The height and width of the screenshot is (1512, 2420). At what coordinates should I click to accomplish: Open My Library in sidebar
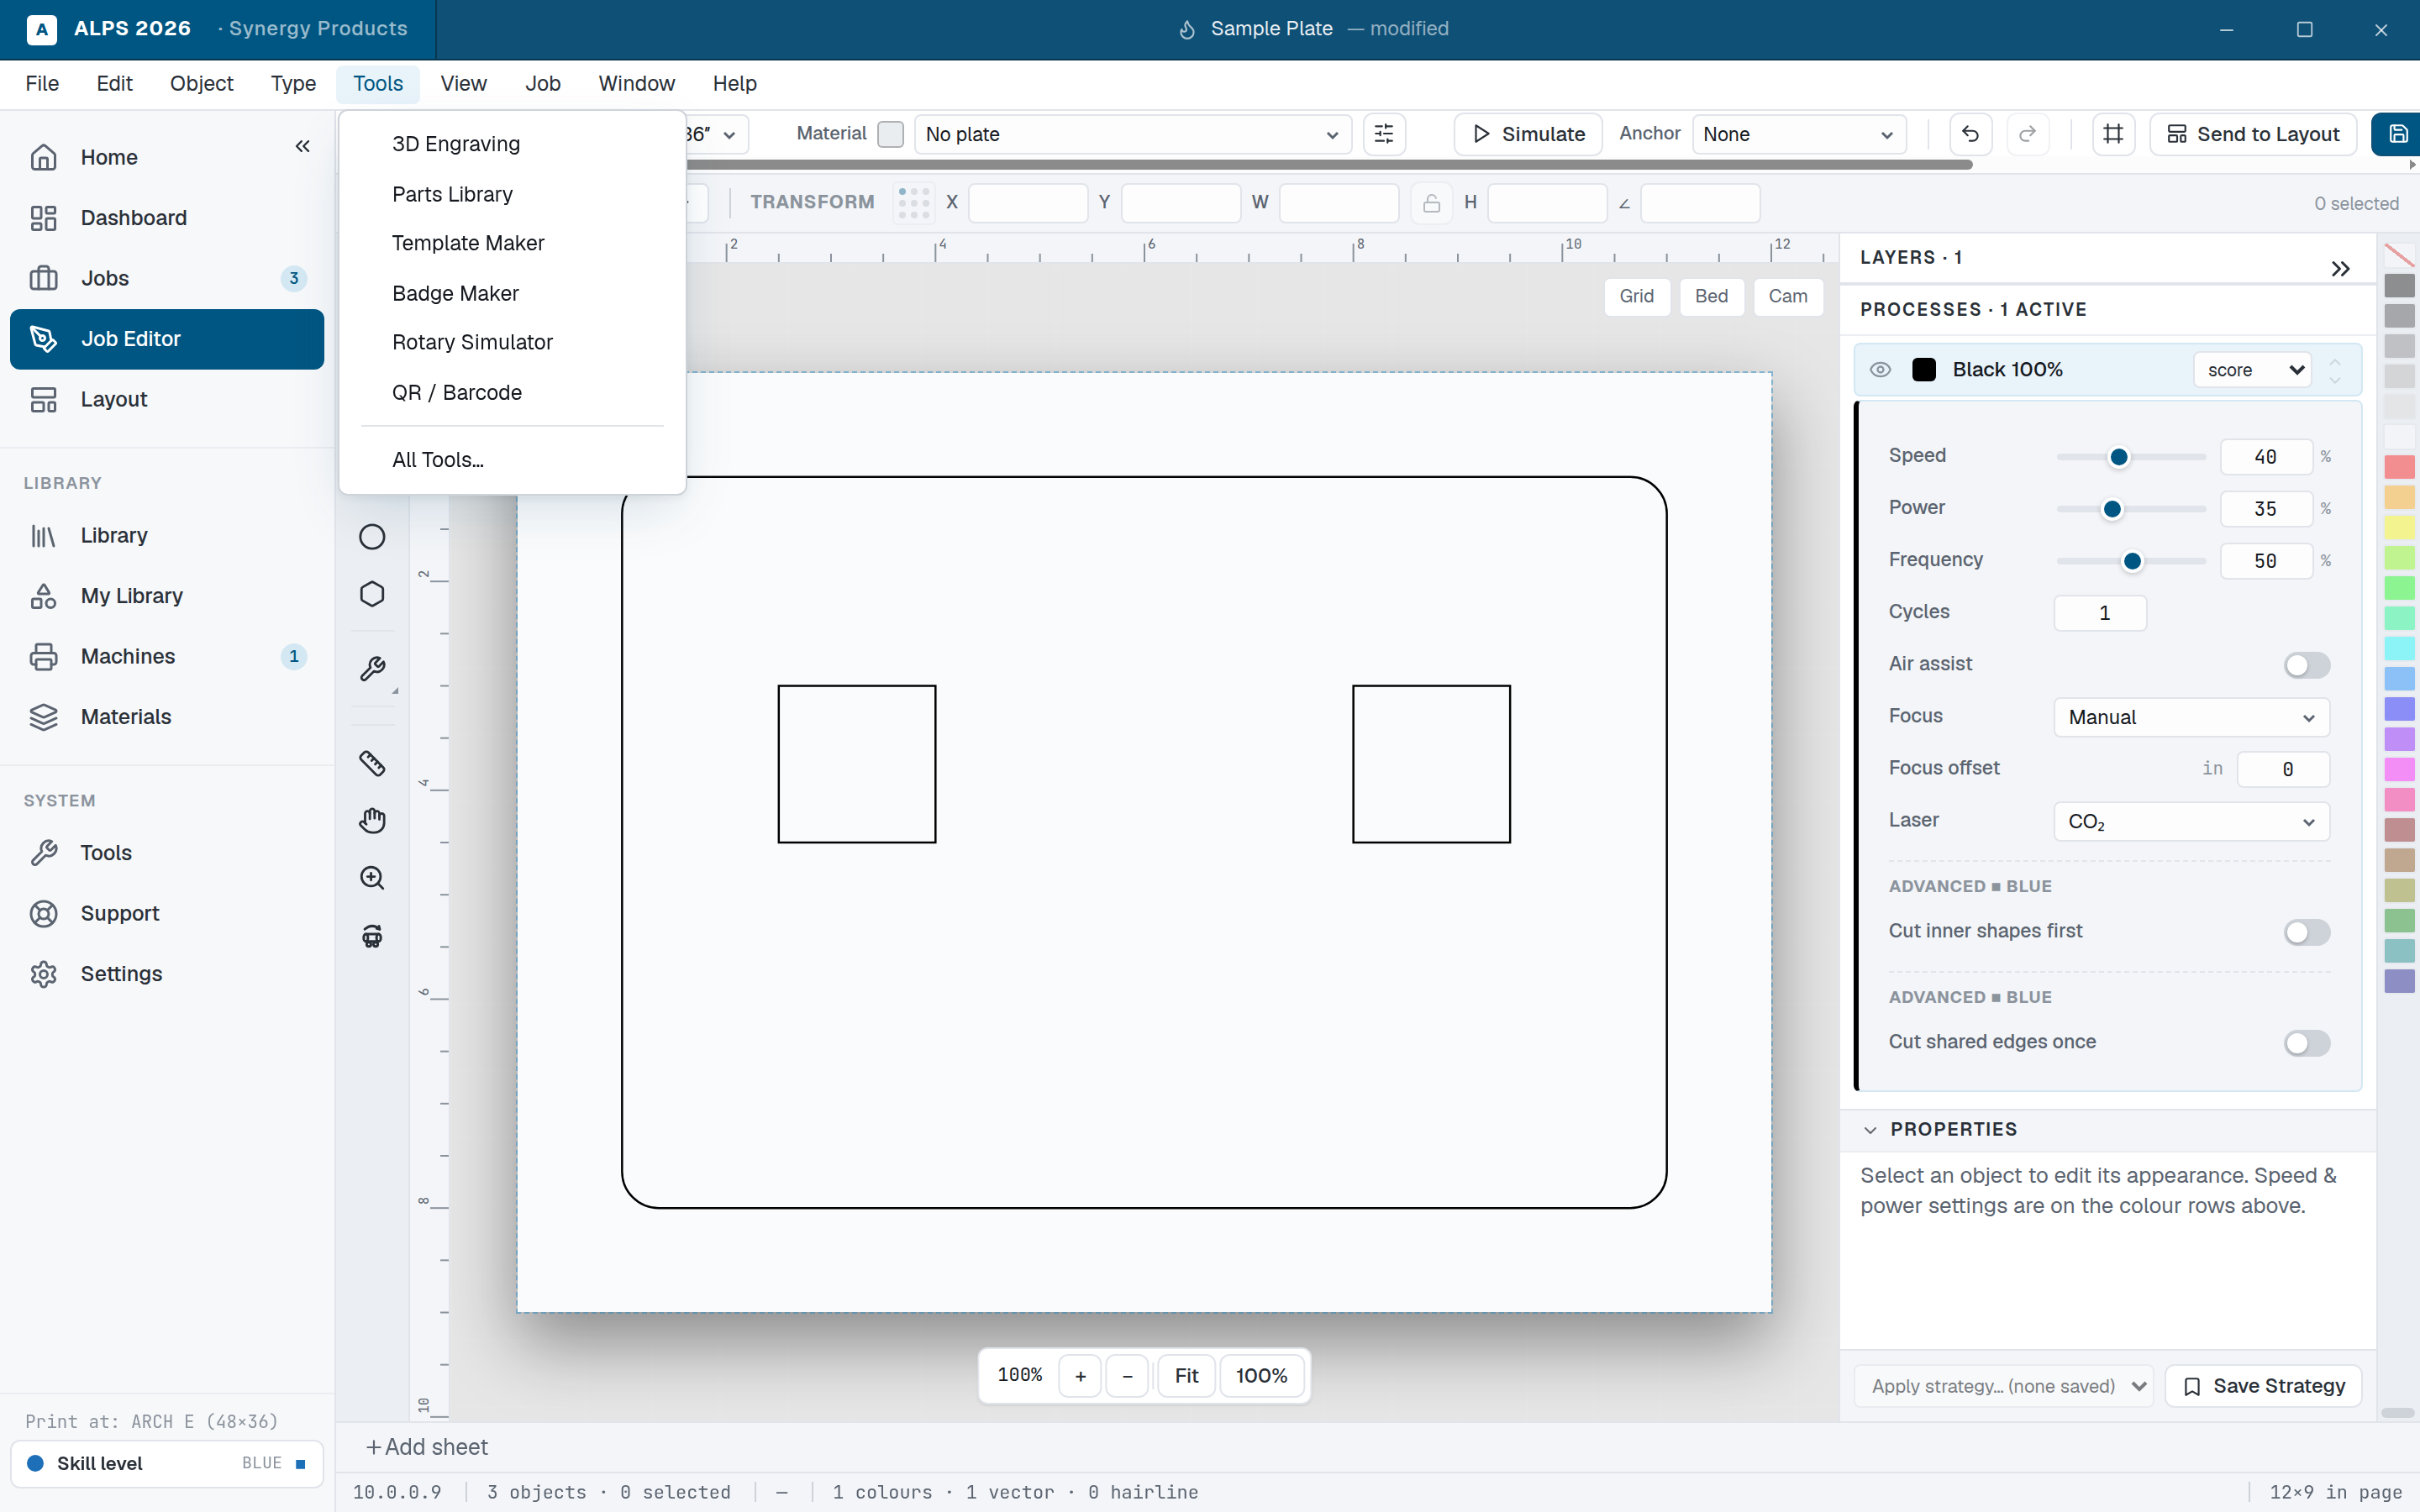167,596
